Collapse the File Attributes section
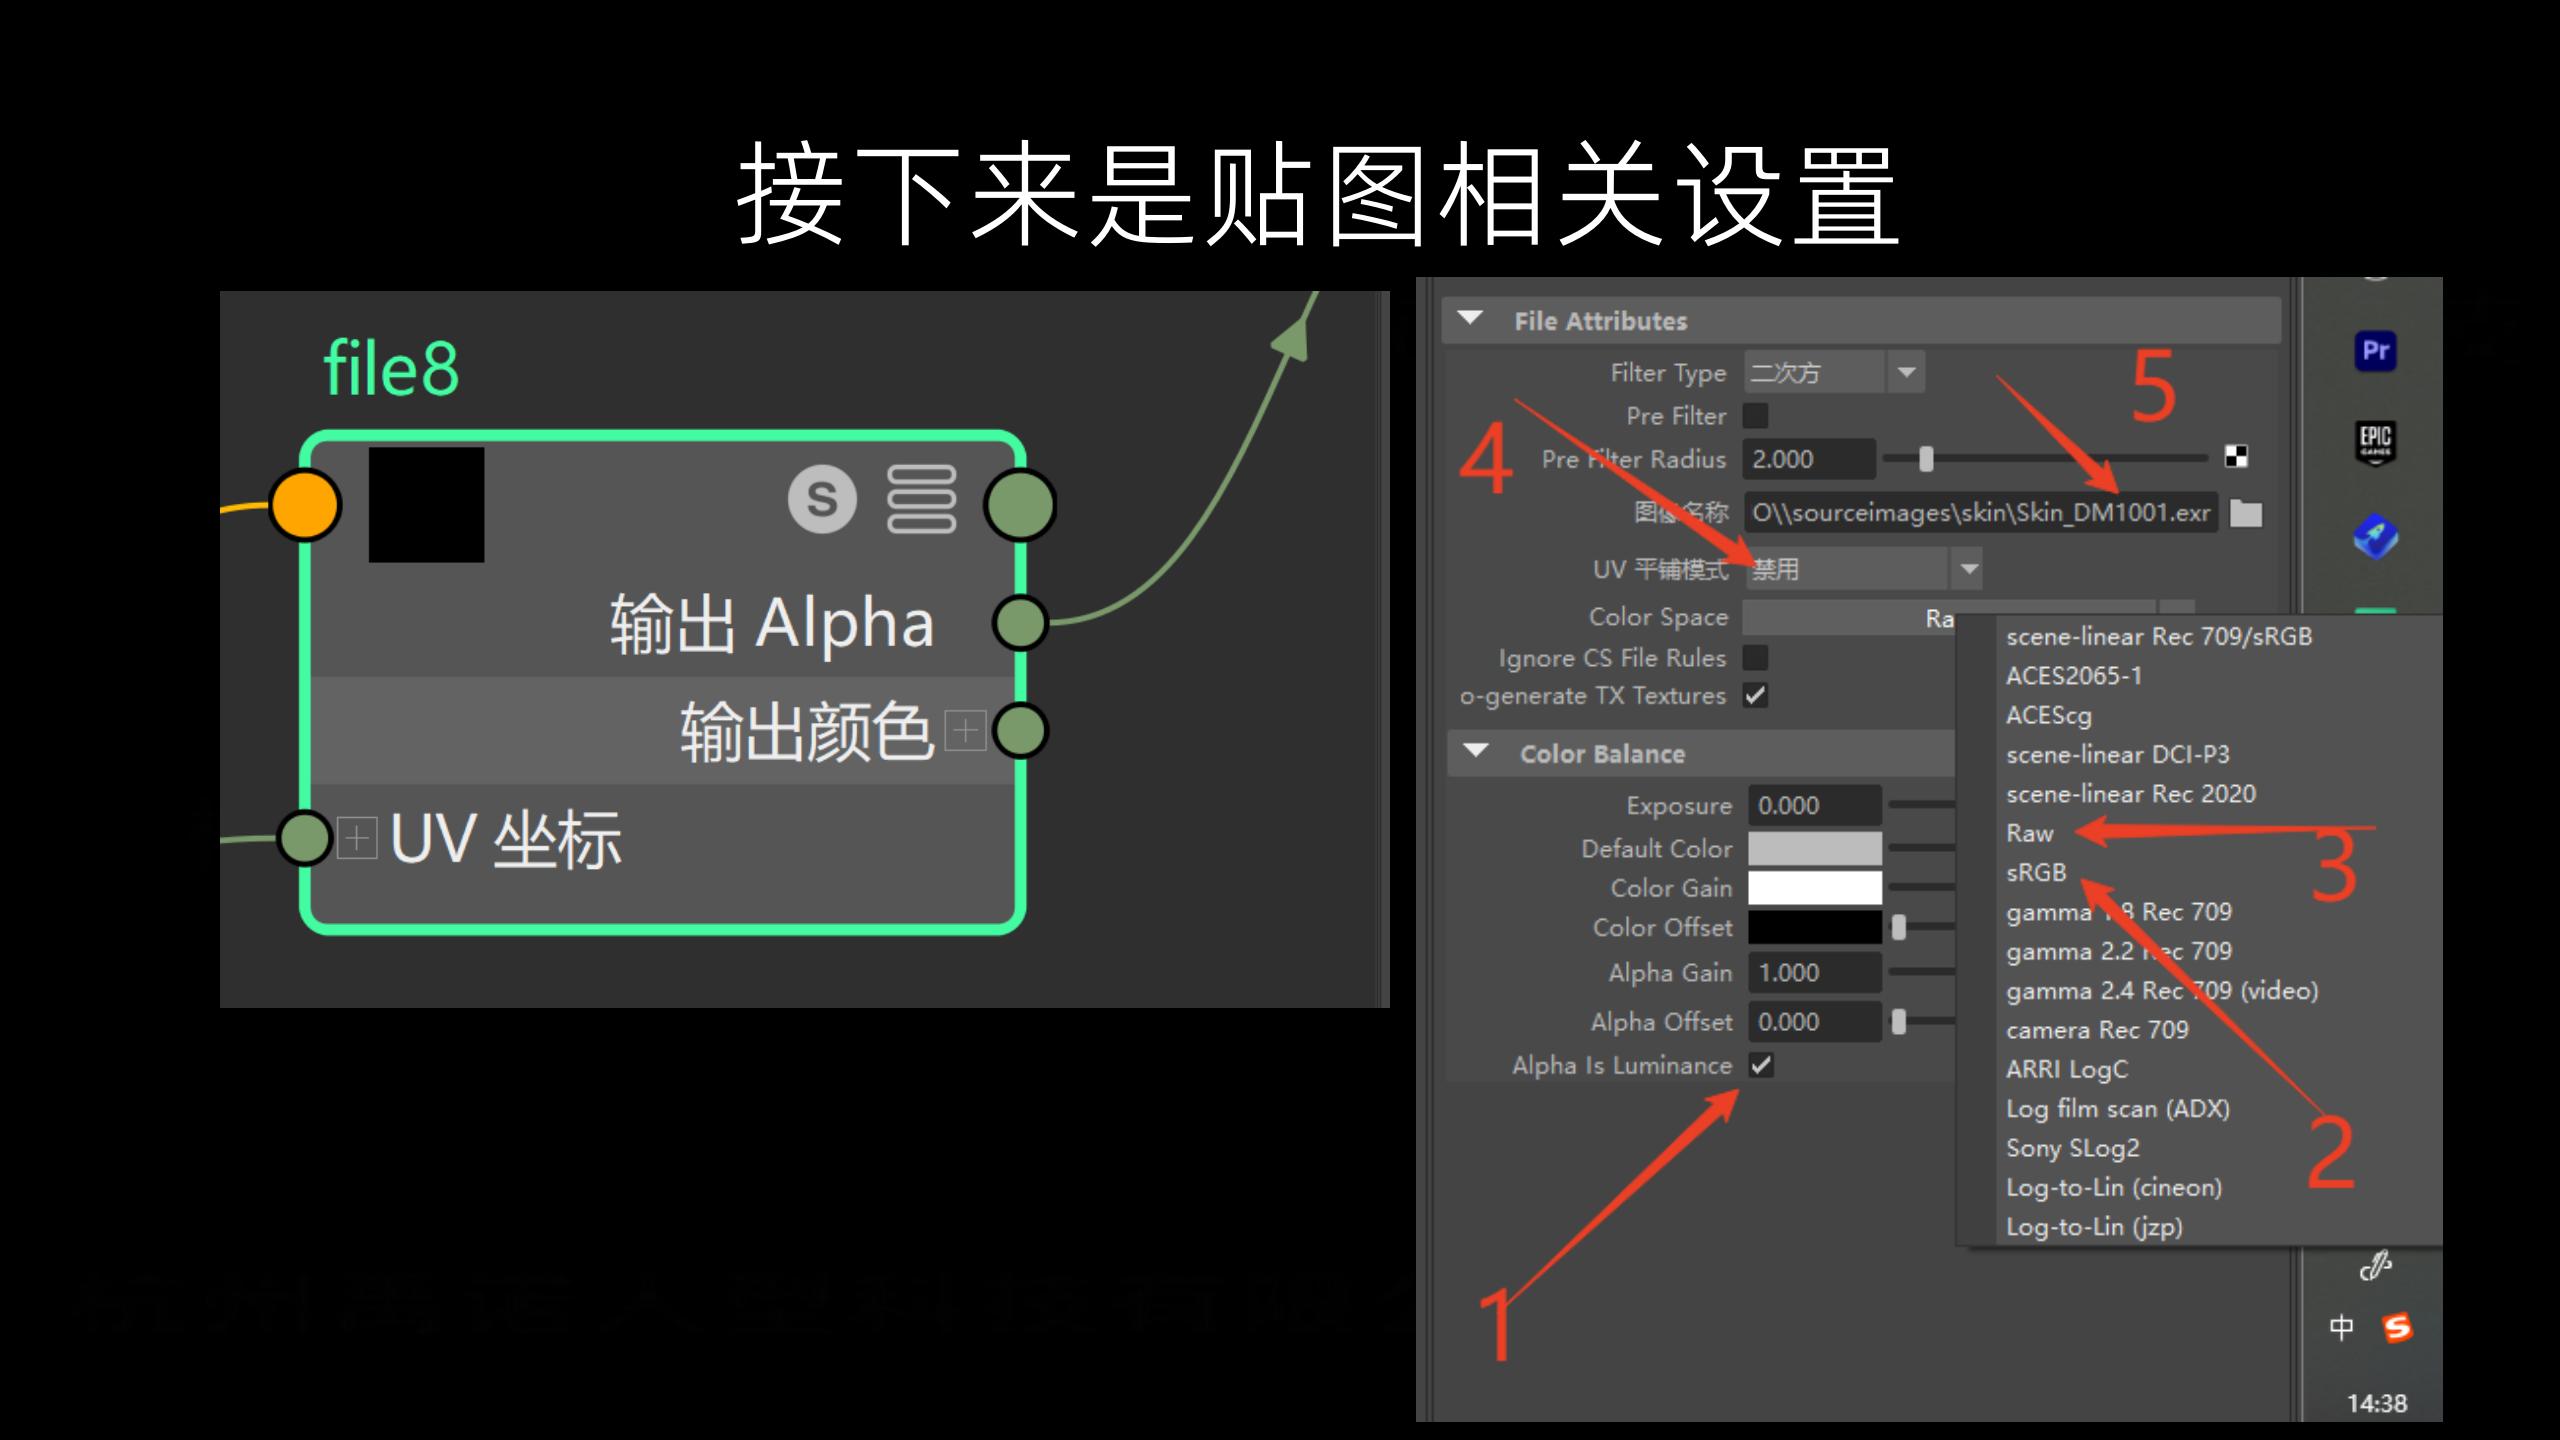The height and width of the screenshot is (1440, 2560). pos(1470,319)
